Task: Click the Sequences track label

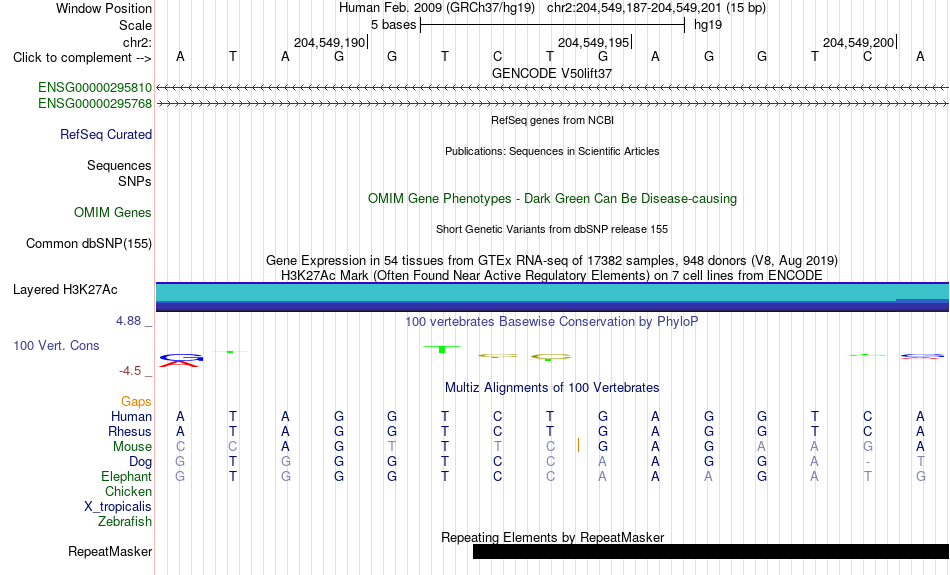Action: pyautogui.click(x=119, y=165)
